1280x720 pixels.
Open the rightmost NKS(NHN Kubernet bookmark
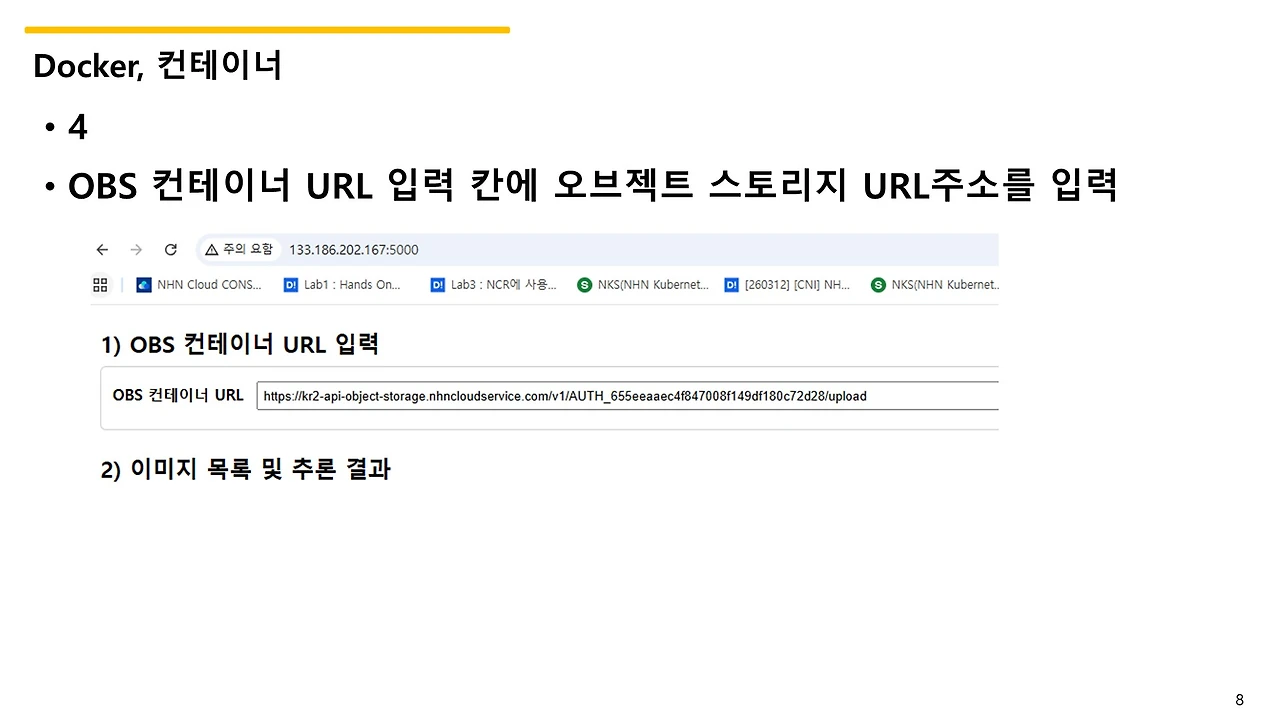944,284
